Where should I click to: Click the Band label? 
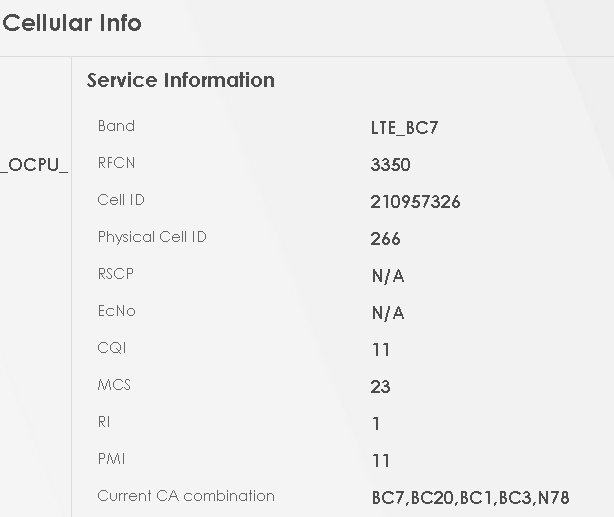coord(116,126)
